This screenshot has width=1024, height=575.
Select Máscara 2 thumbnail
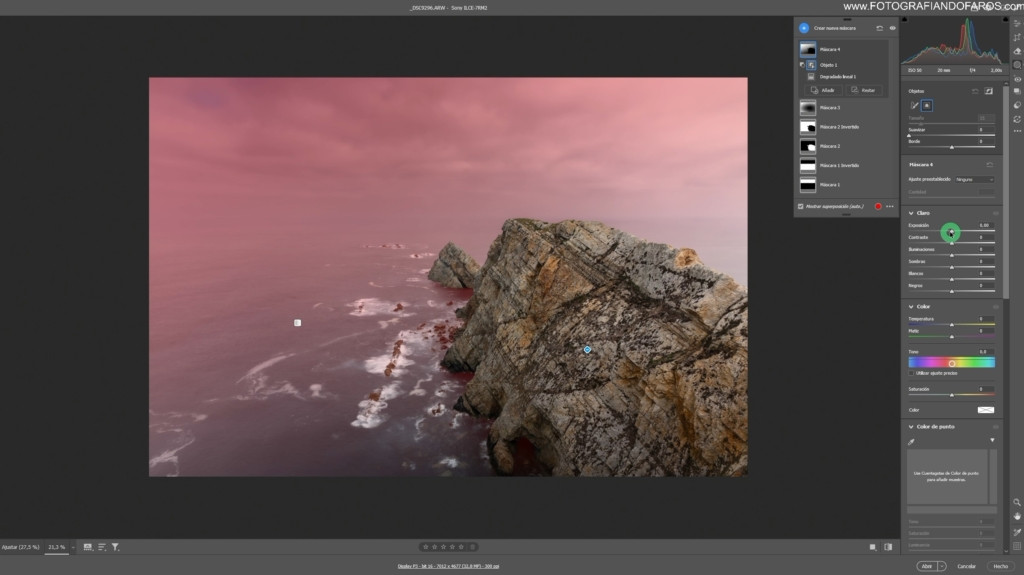tap(808, 146)
